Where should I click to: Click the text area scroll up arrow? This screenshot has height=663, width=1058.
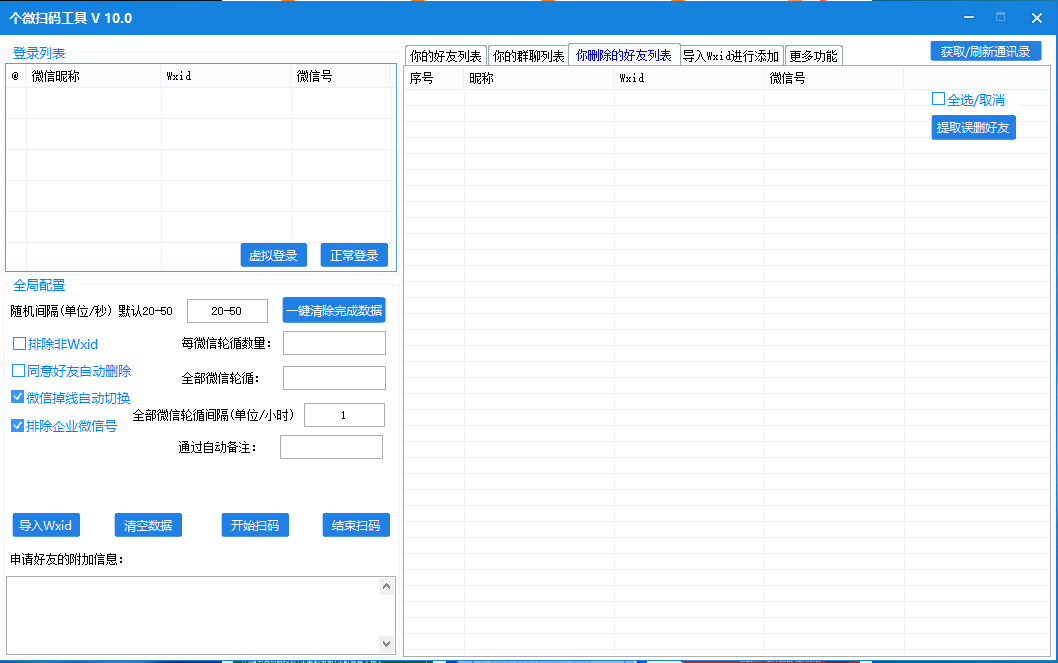click(387, 586)
